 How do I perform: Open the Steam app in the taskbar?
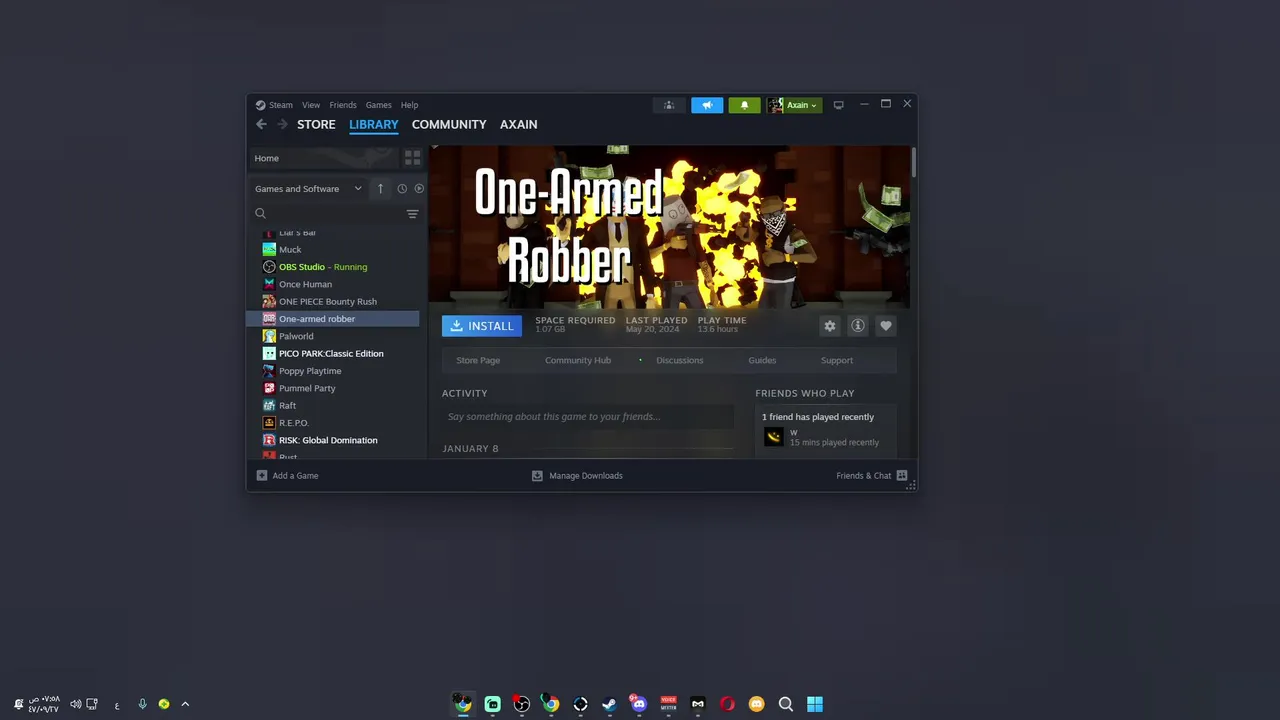pos(609,704)
